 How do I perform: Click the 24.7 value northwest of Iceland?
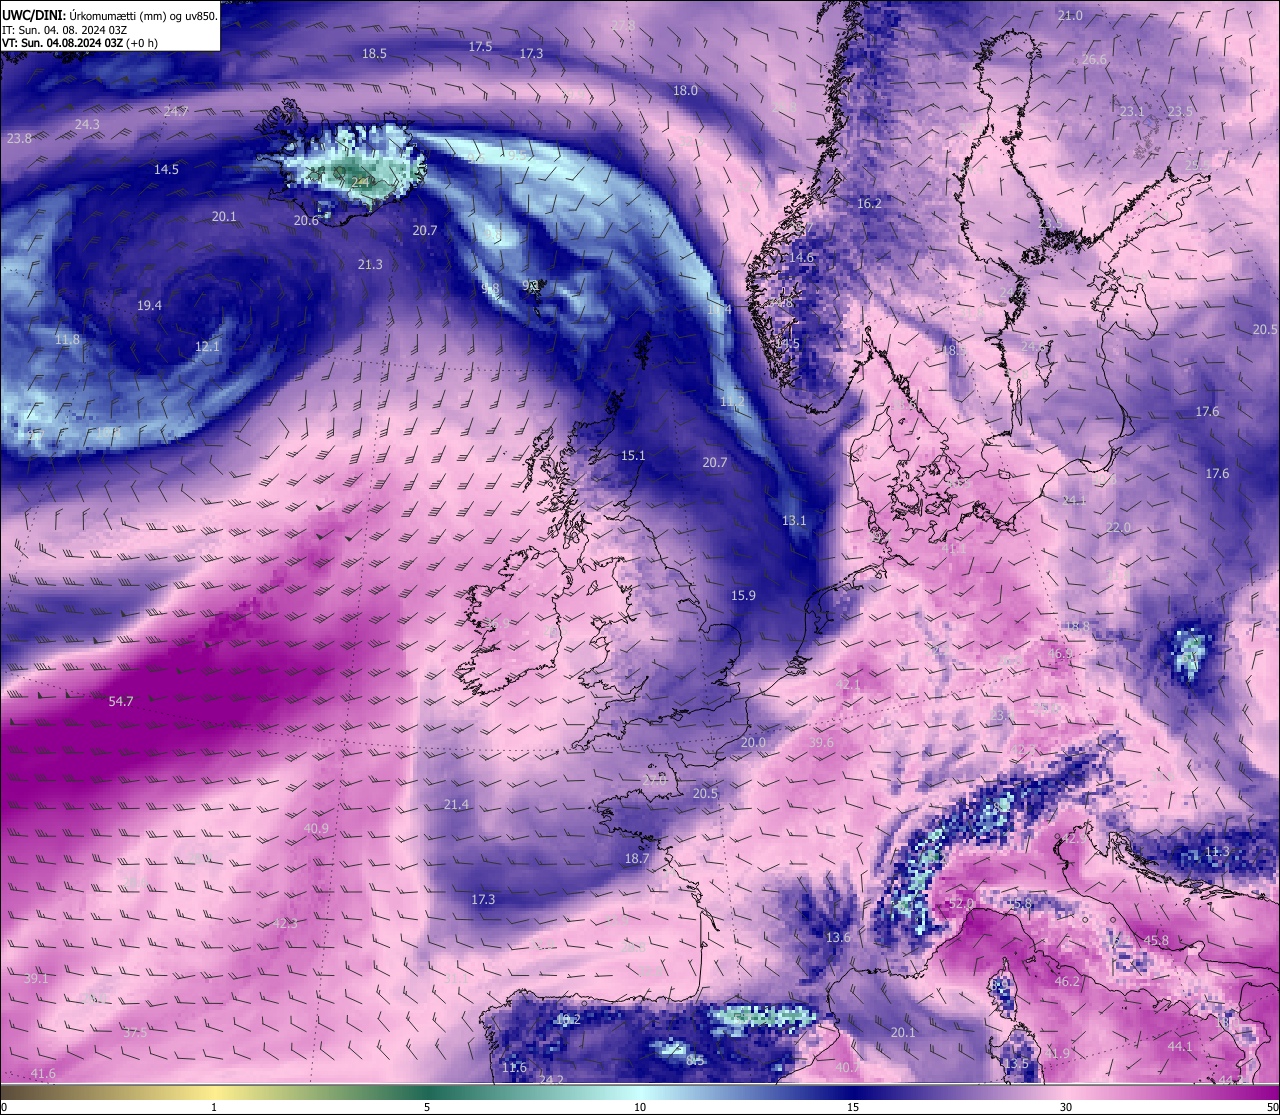(x=176, y=111)
